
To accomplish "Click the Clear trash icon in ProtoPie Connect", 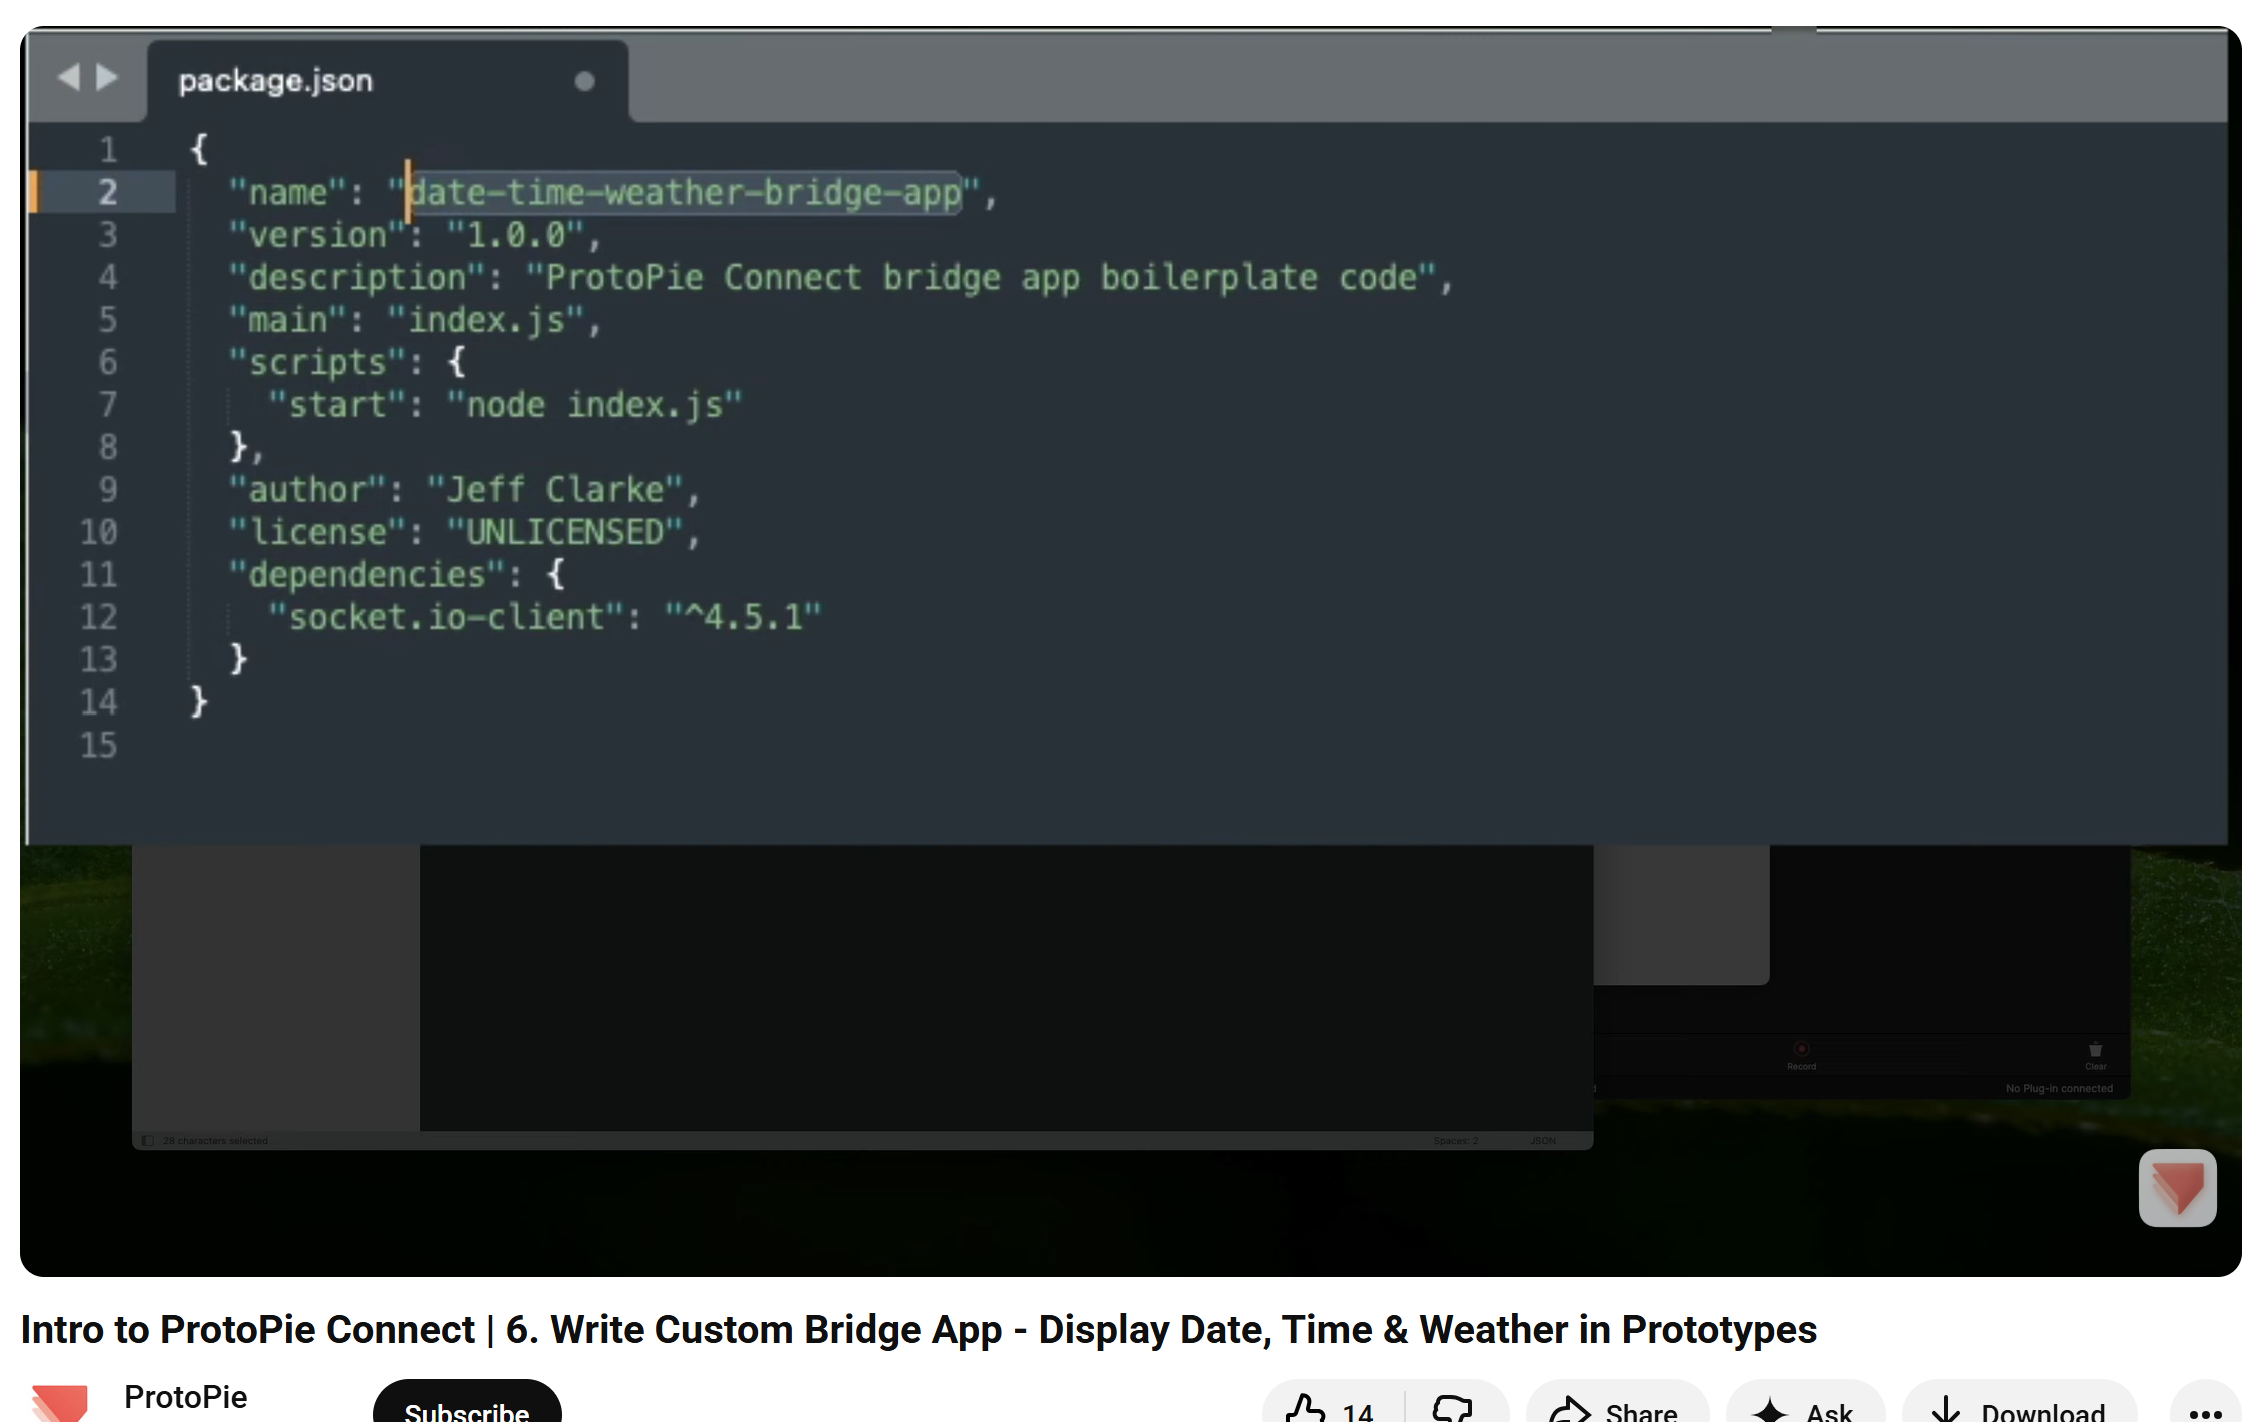I will tap(2095, 1049).
